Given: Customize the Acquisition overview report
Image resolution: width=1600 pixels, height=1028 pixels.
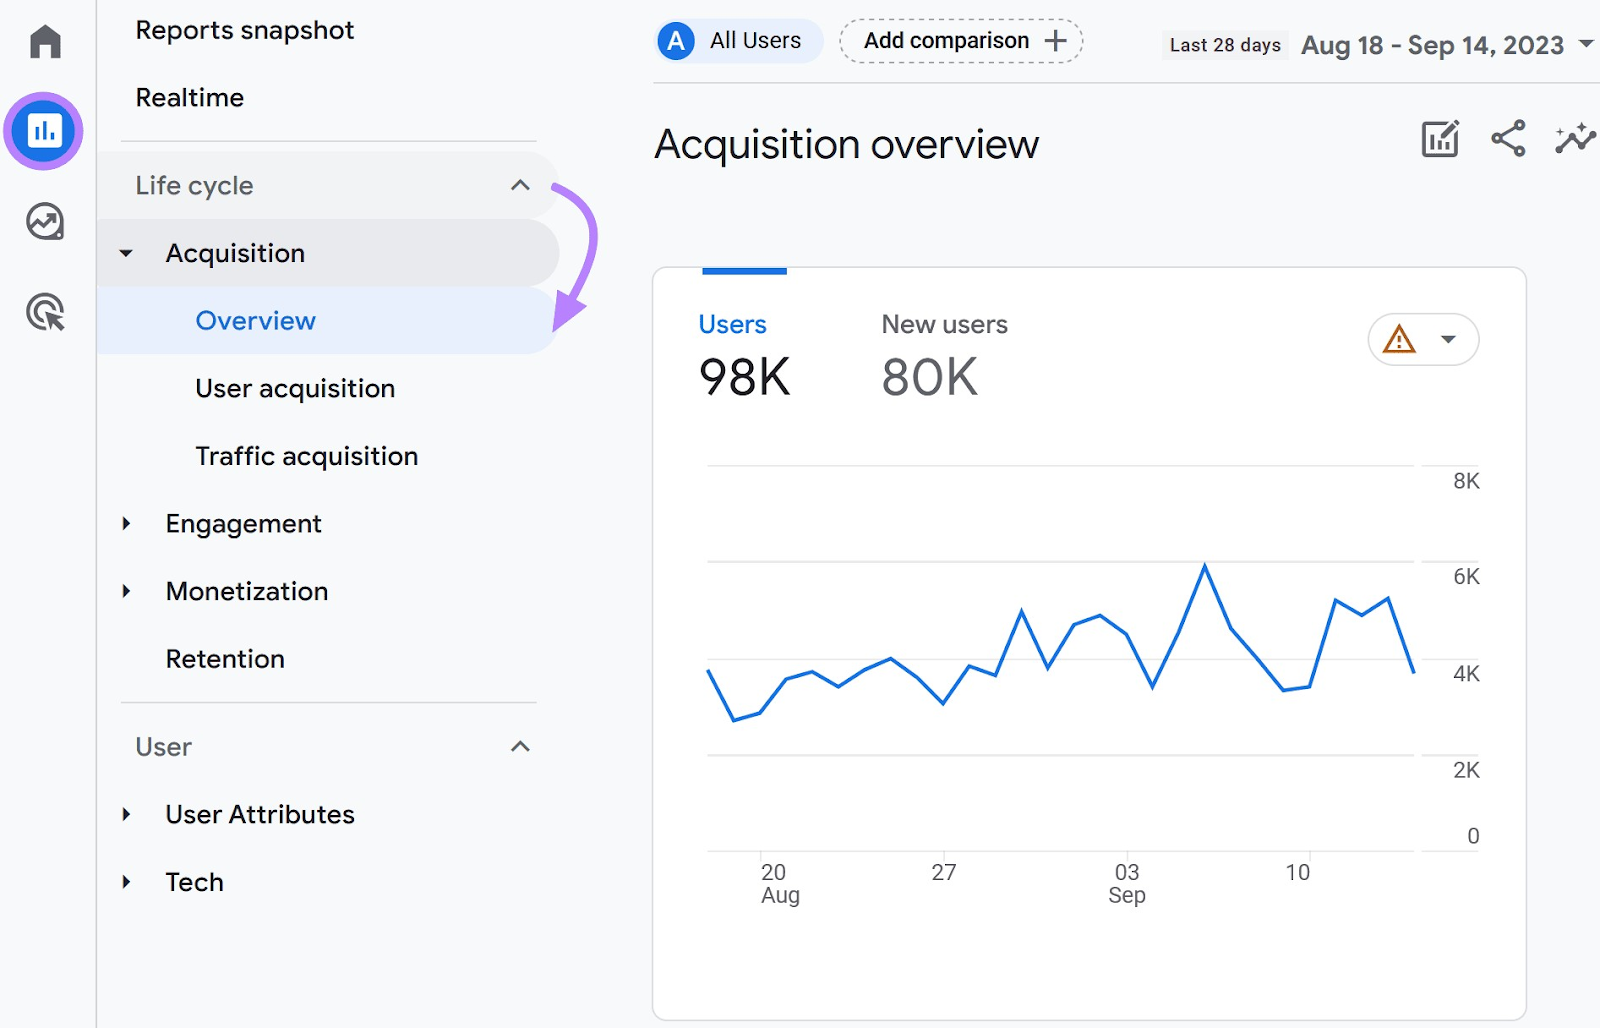Looking at the screenshot, I should [1438, 140].
